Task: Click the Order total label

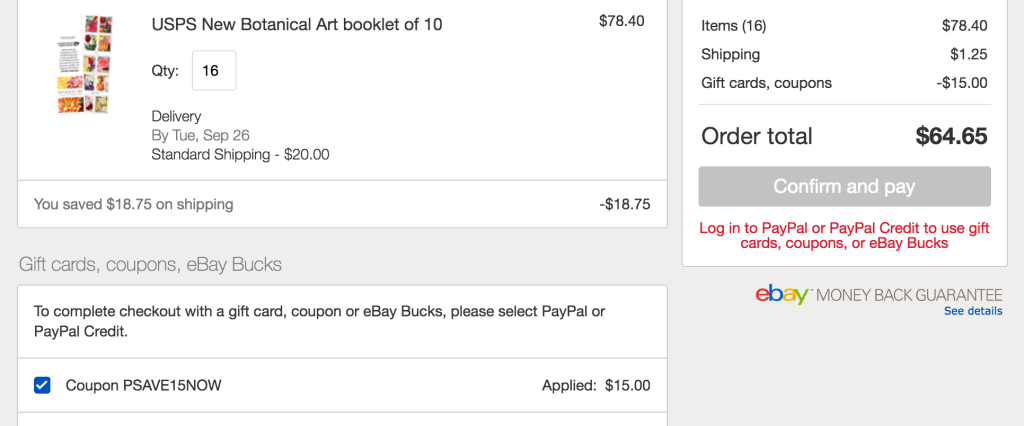Action: (757, 136)
